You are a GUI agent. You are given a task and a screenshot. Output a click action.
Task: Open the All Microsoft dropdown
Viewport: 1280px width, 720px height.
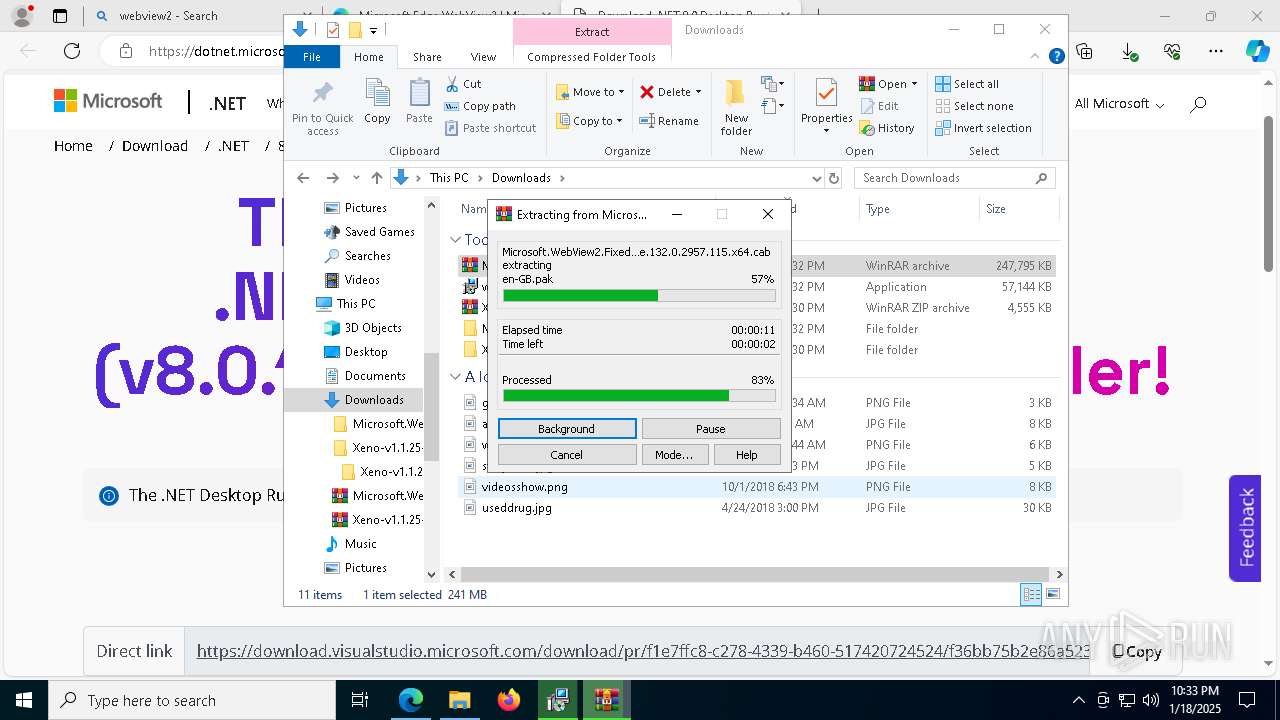click(x=1119, y=104)
